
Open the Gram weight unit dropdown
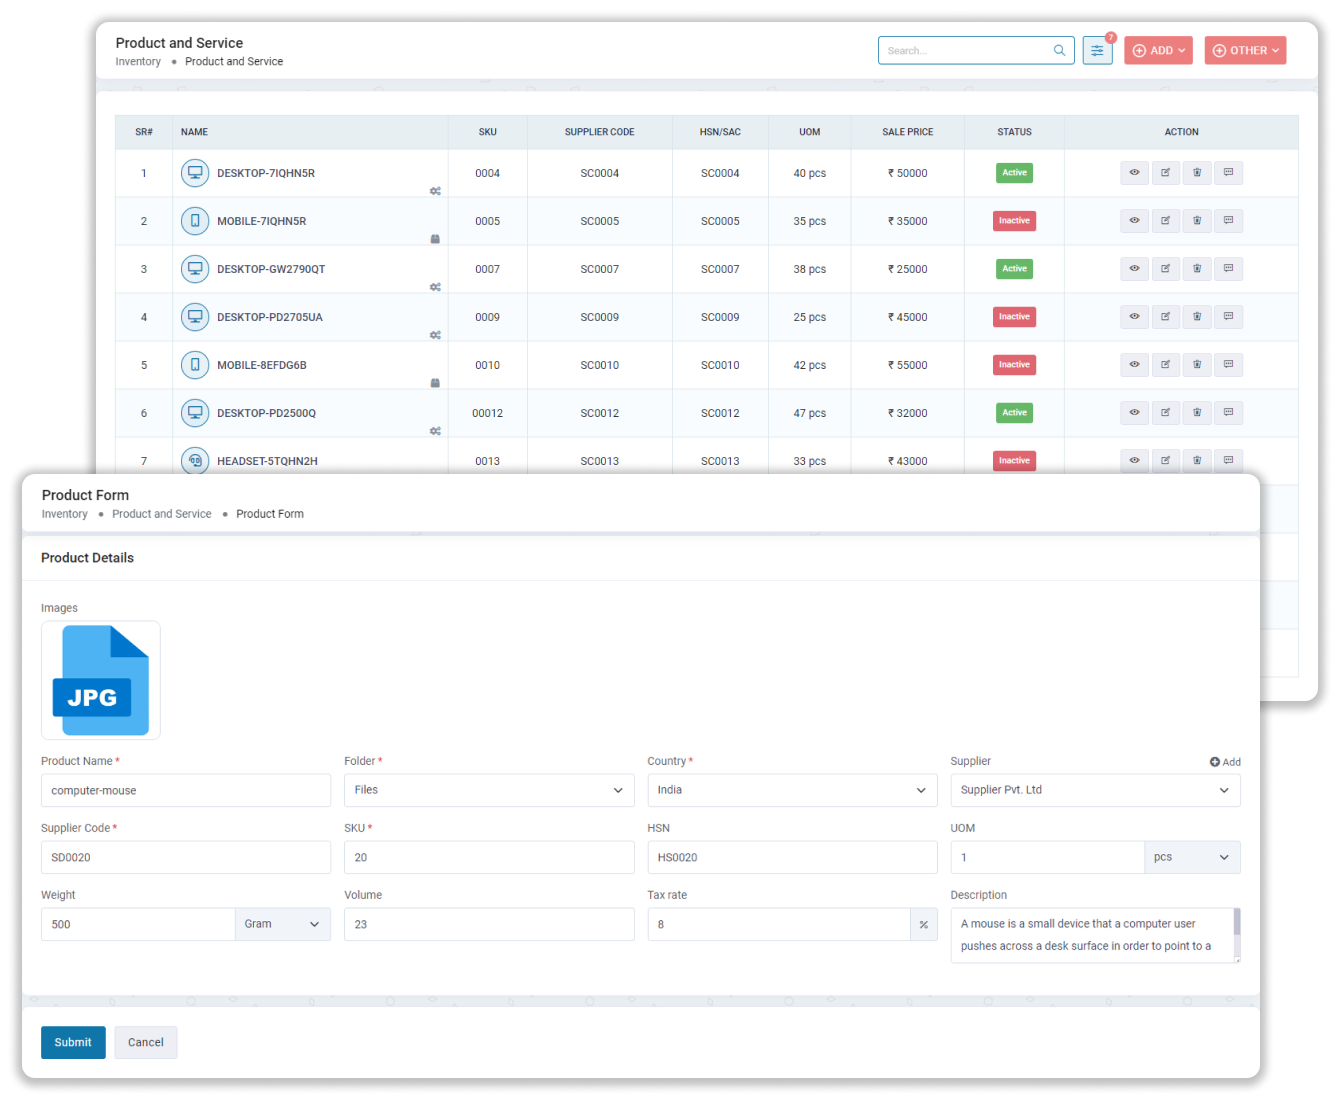[283, 924]
